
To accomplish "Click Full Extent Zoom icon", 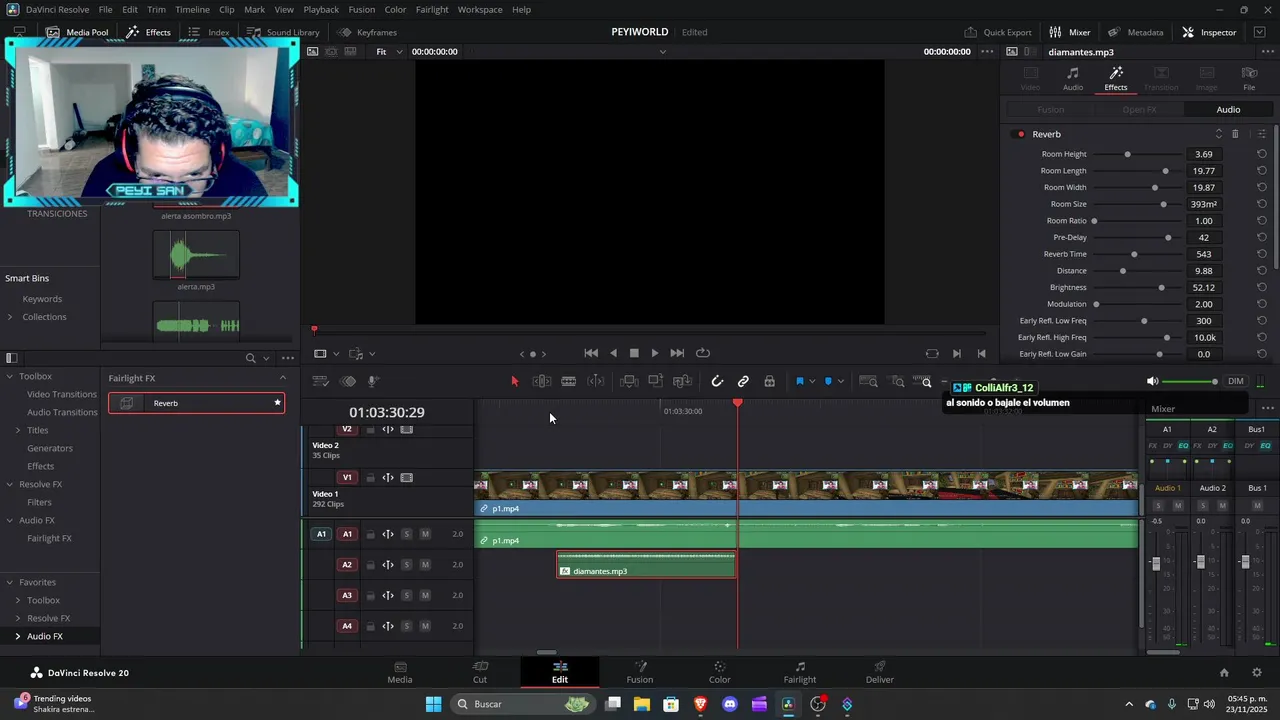I will coord(869,381).
